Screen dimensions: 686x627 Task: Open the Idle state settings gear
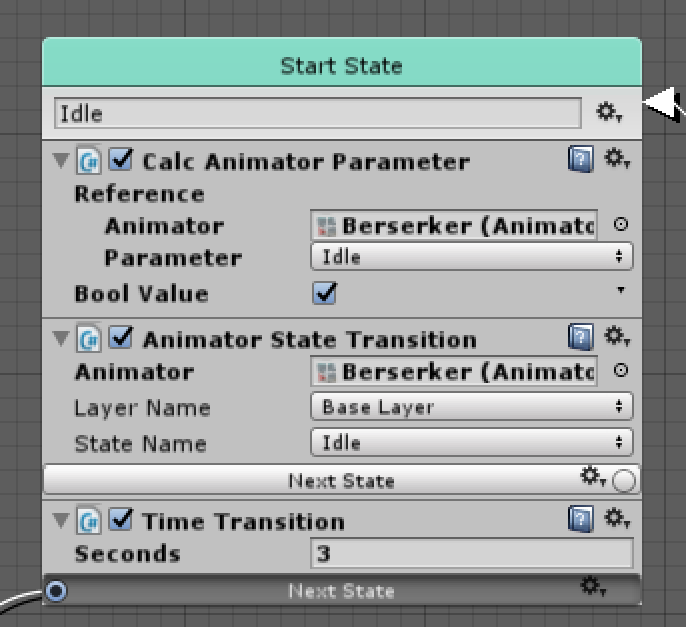pos(609,112)
